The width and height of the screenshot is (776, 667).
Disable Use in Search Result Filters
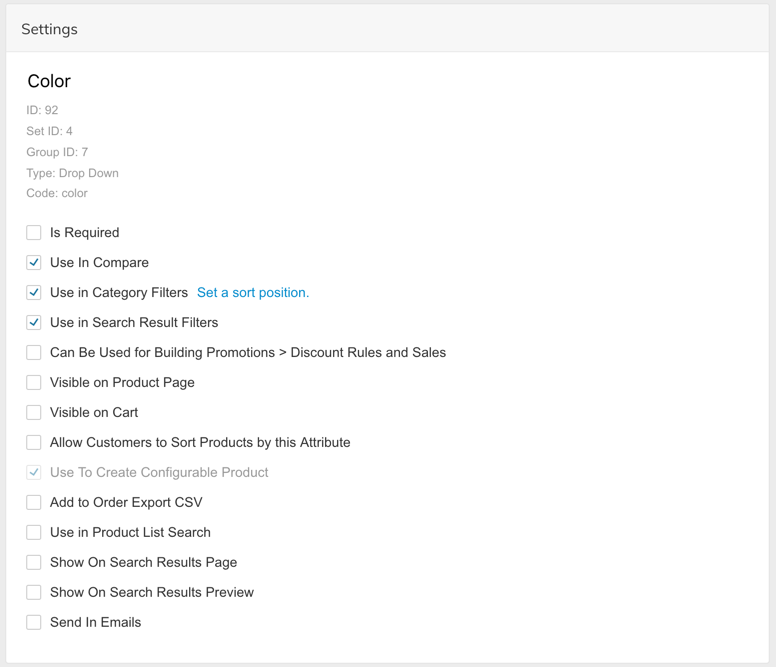34,323
